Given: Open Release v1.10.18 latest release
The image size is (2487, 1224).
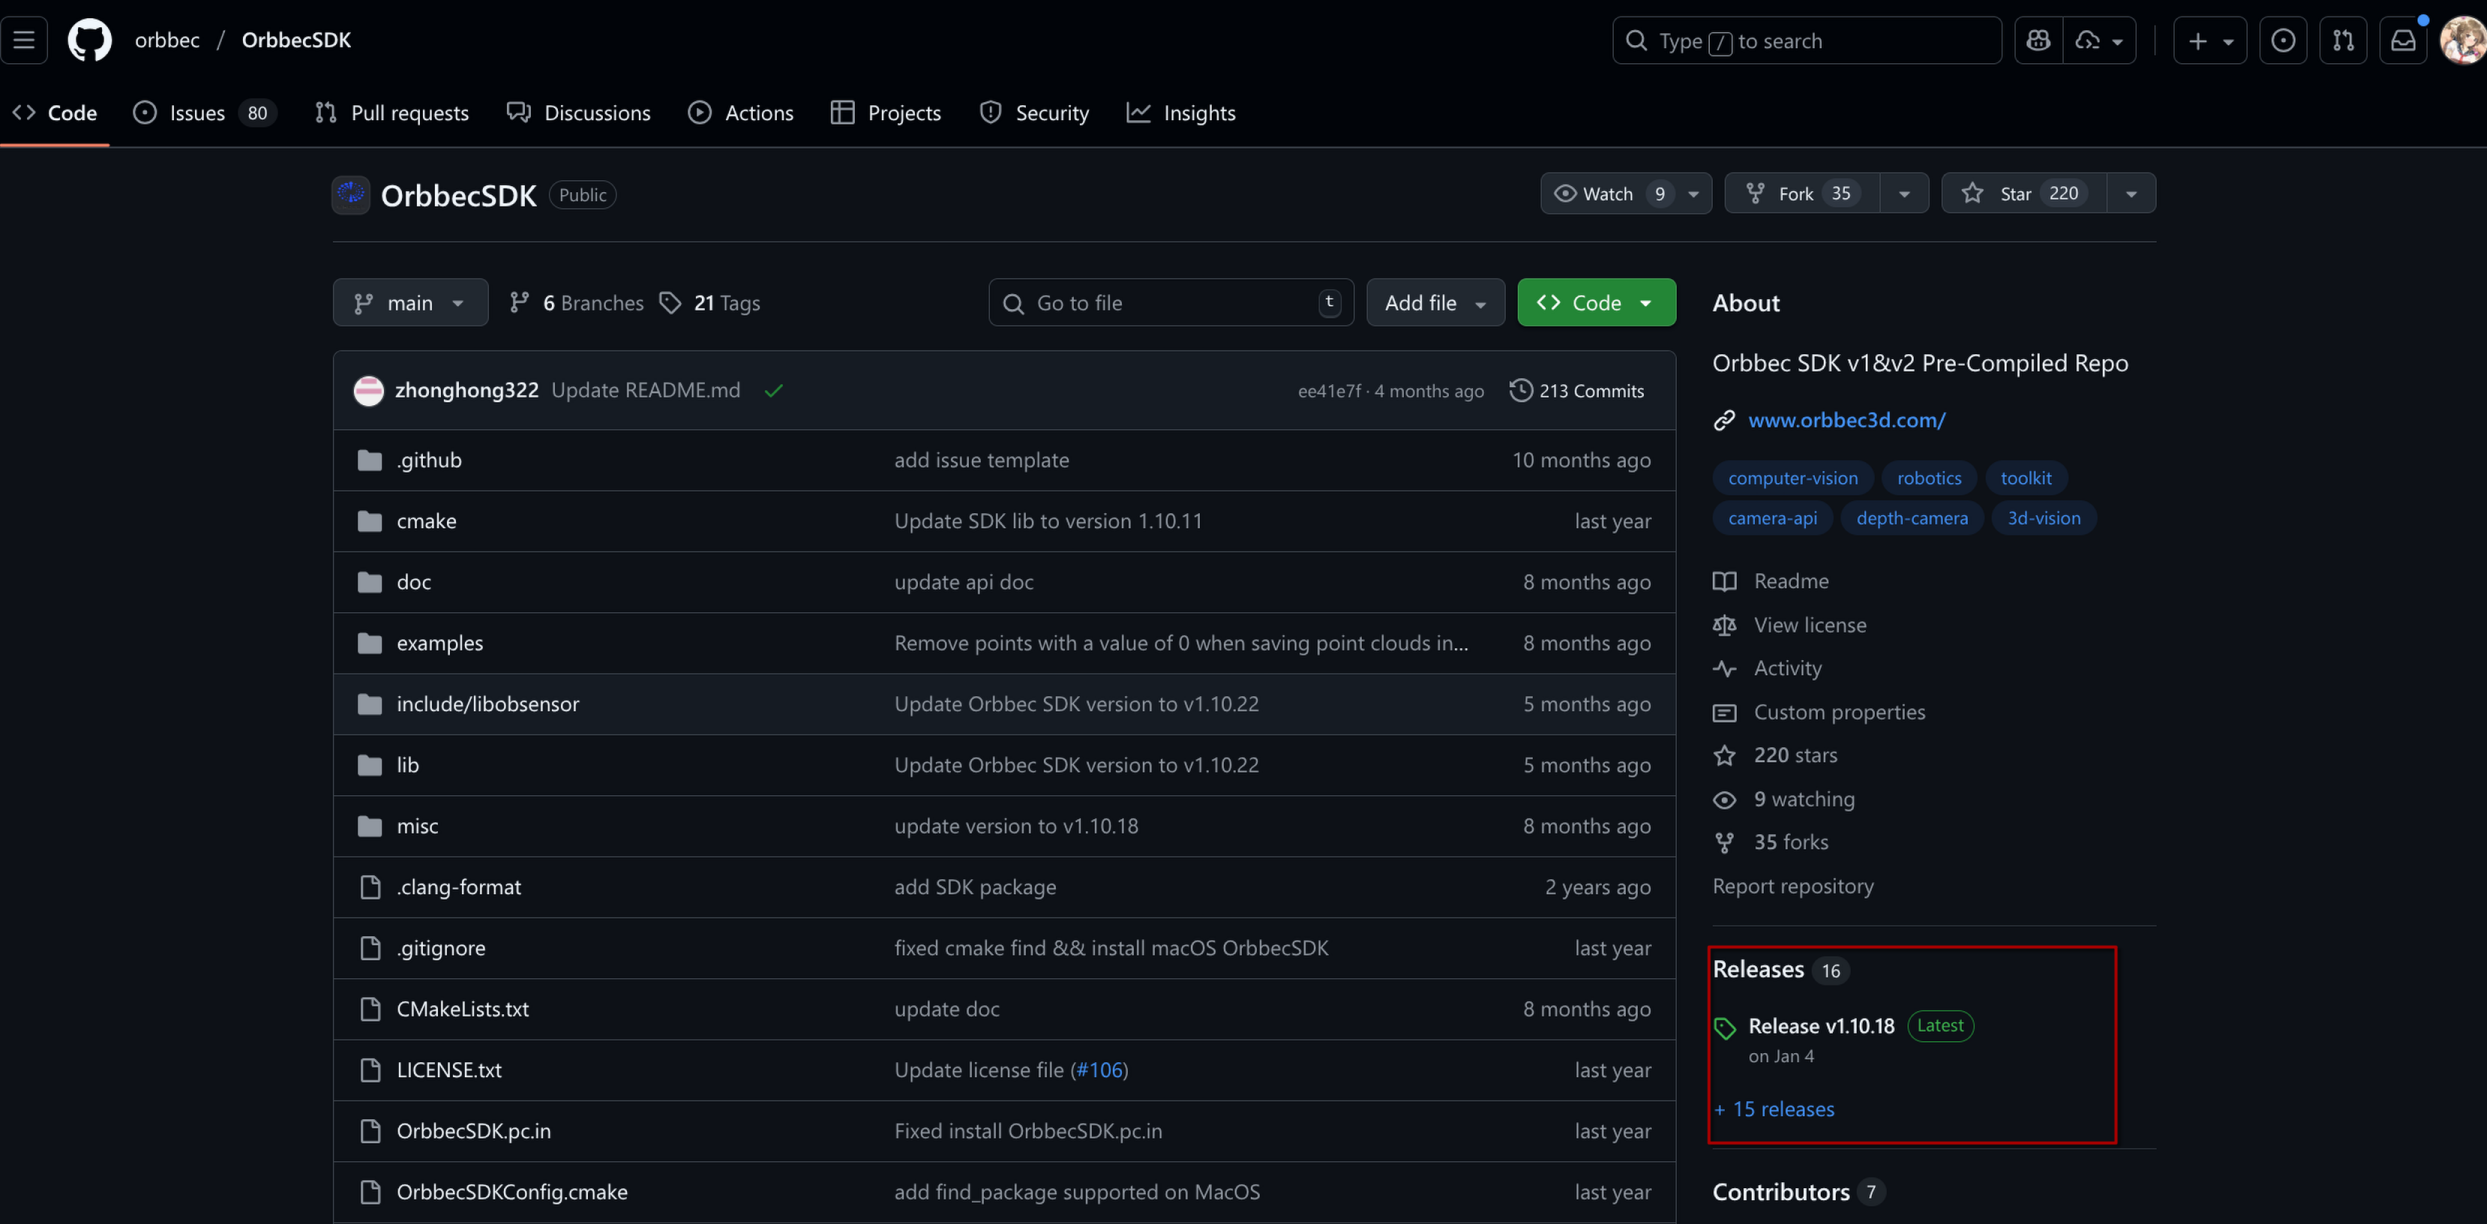Looking at the screenshot, I should point(1821,1026).
